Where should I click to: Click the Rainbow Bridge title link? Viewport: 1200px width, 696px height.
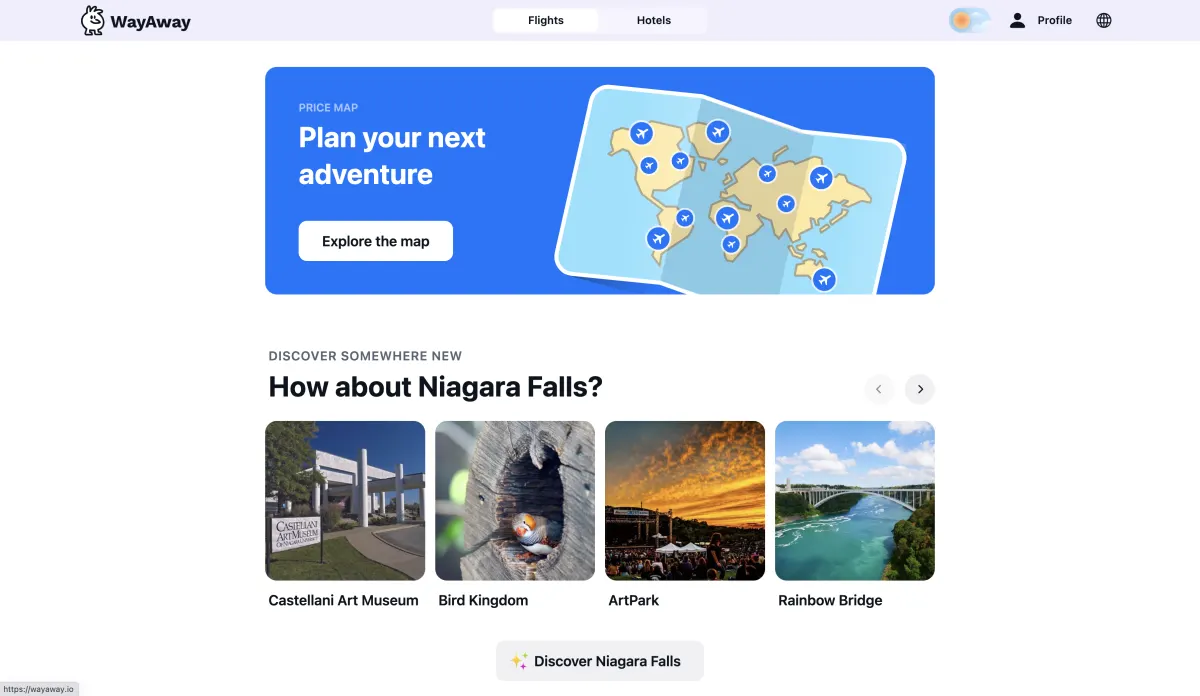click(830, 600)
